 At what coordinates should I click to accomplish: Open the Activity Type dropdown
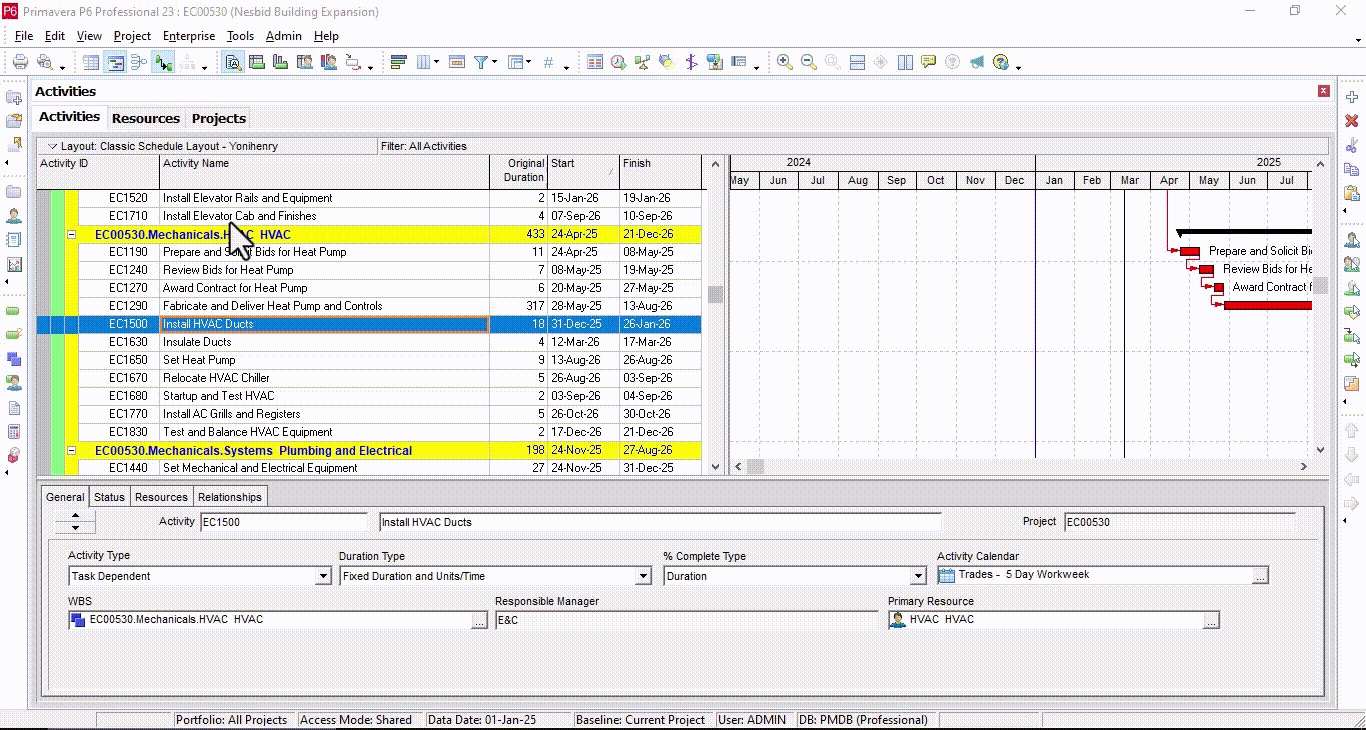click(323, 576)
